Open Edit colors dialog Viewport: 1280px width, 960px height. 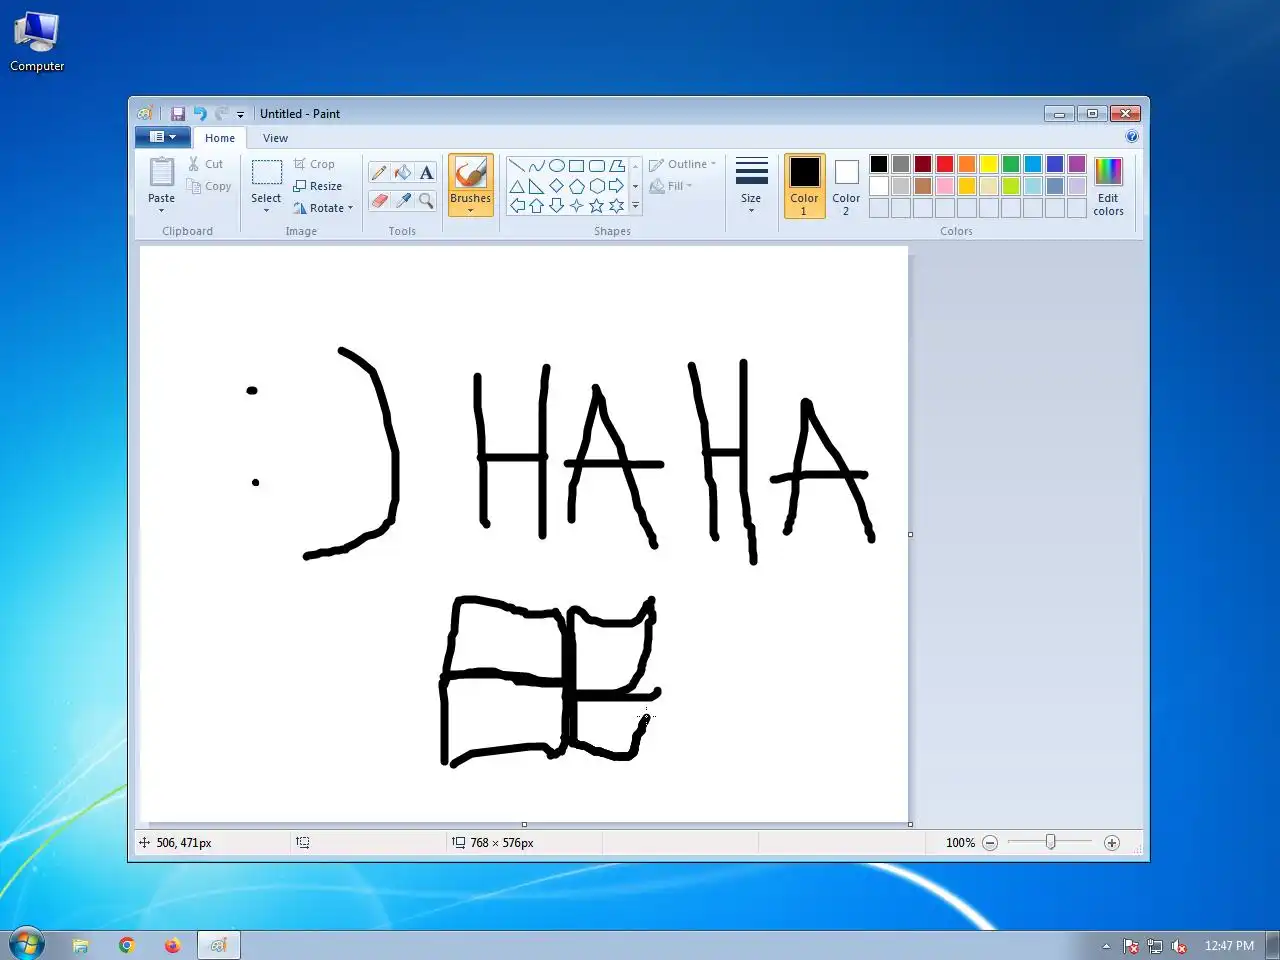click(x=1108, y=186)
